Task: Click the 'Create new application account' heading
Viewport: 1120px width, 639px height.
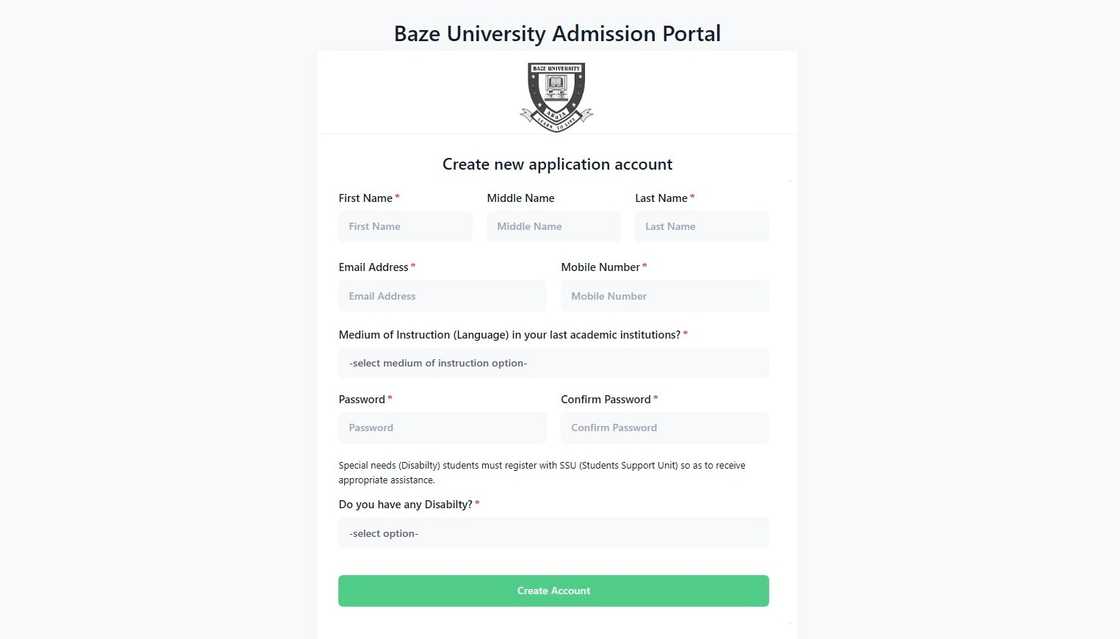Action: point(557,164)
